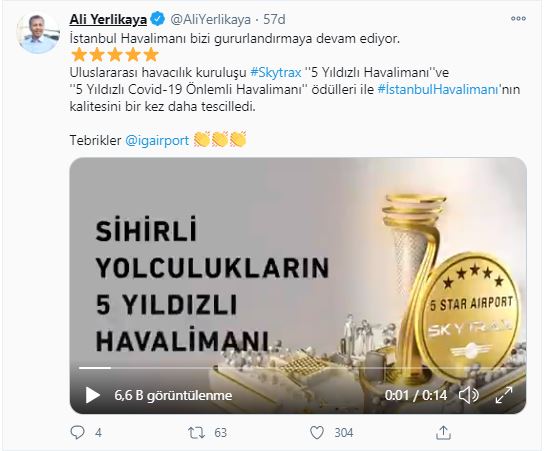Click the share upload icon

443,432
